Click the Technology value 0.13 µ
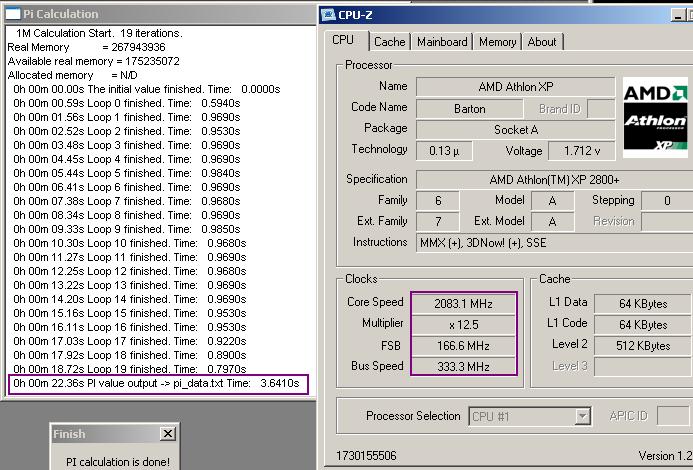The width and height of the screenshot is (693, 470). pos(444,151)
